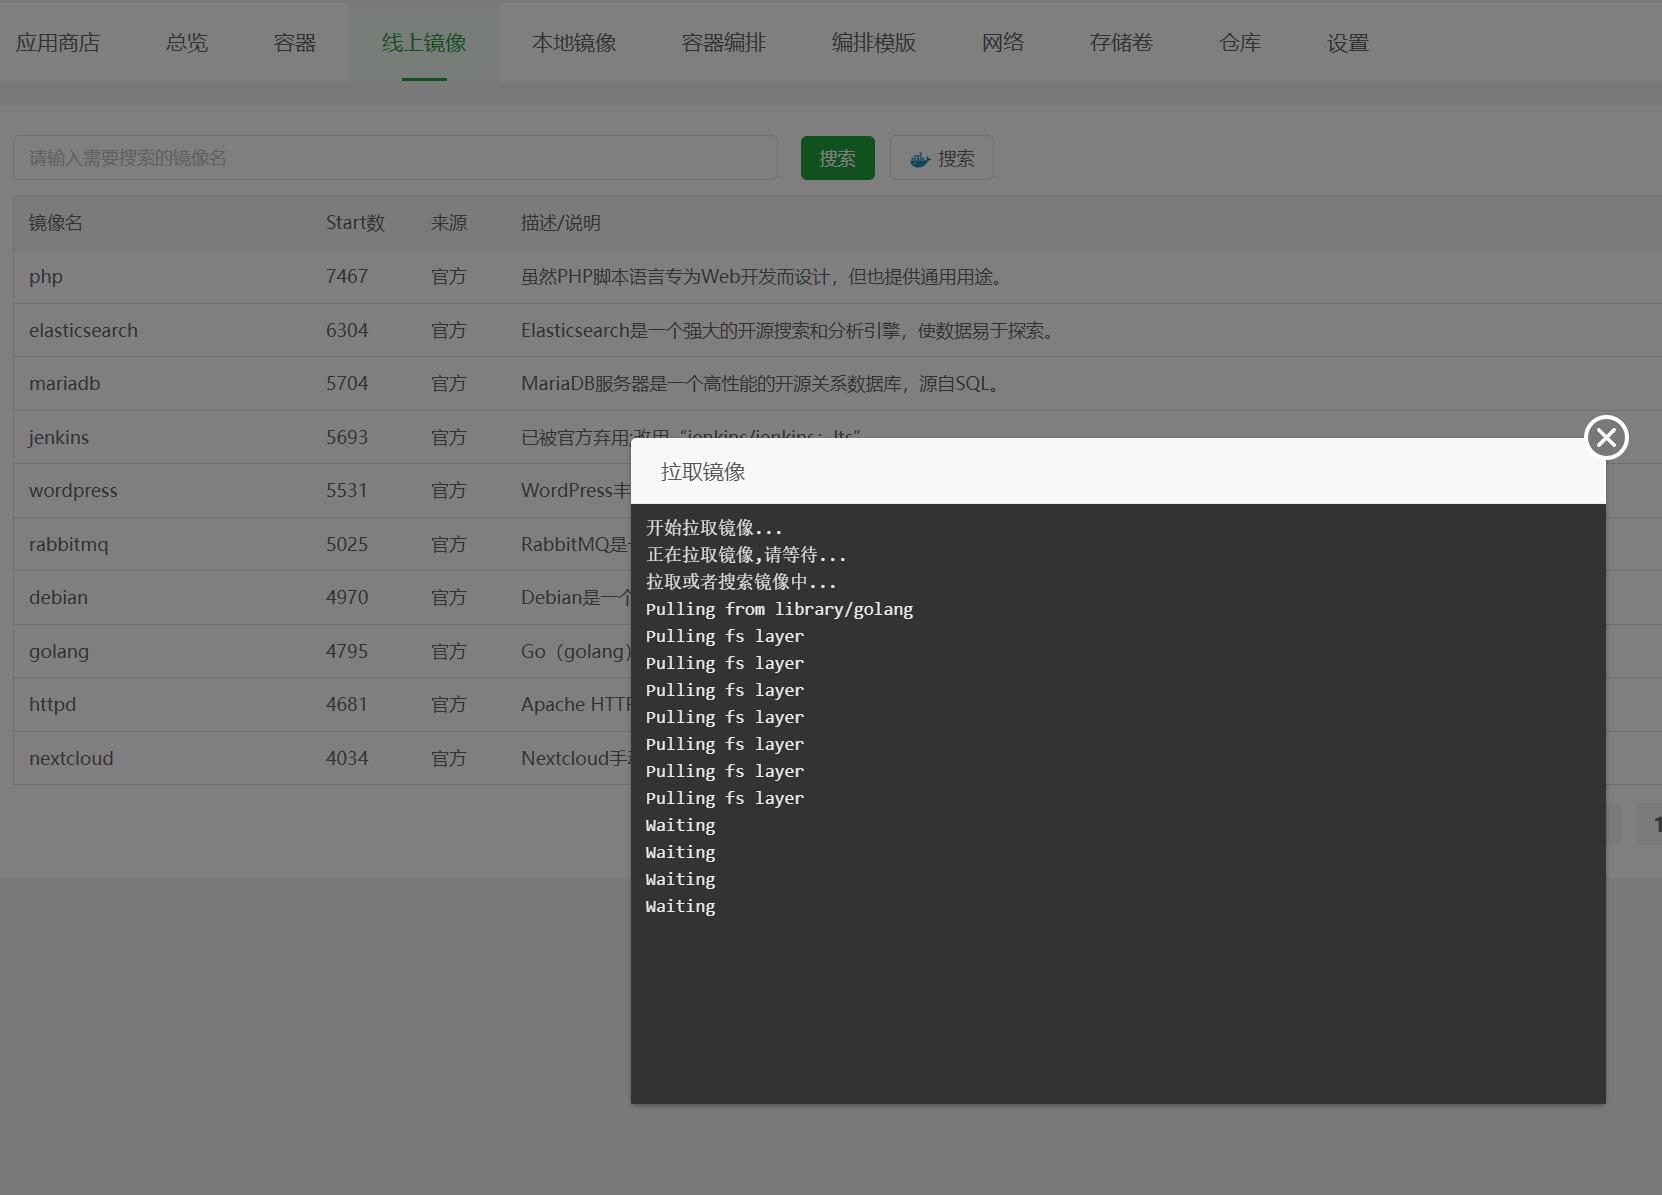The image size is (1662, 1195).
Task: Open the 设置 tab
Action: click(x=1348, y=43)
